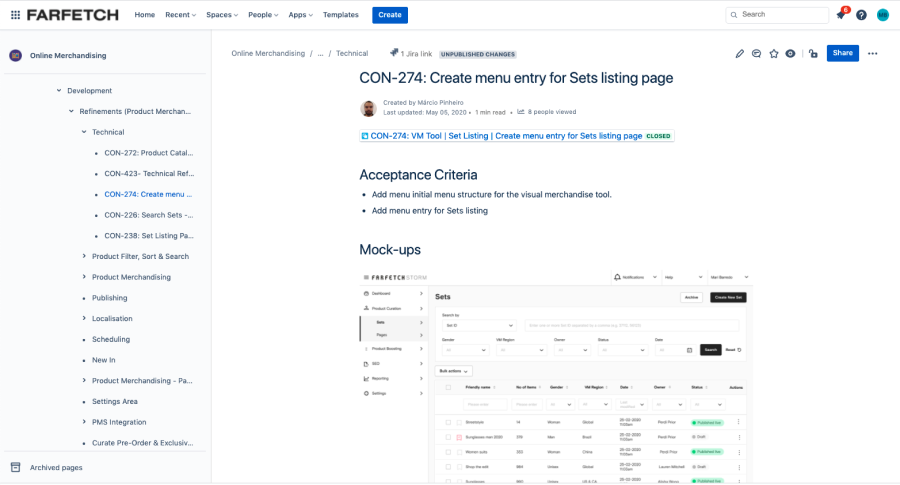Open page restrictions lock icon
The height and width of the screenshot is (485, 900).
(x=813, y=54)
